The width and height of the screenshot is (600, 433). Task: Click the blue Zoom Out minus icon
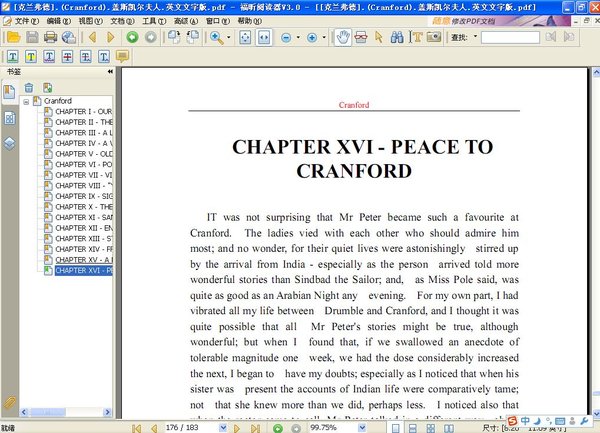click(286, 37)
